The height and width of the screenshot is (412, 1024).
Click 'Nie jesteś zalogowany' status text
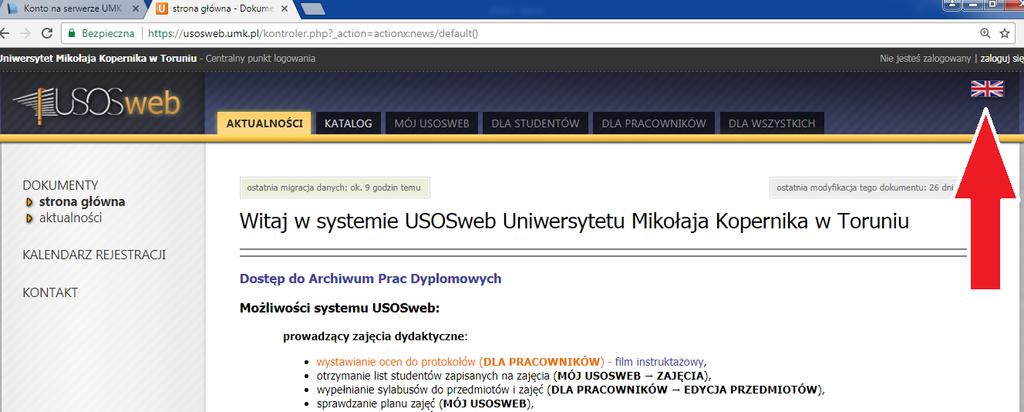click(x=925, y=58)
